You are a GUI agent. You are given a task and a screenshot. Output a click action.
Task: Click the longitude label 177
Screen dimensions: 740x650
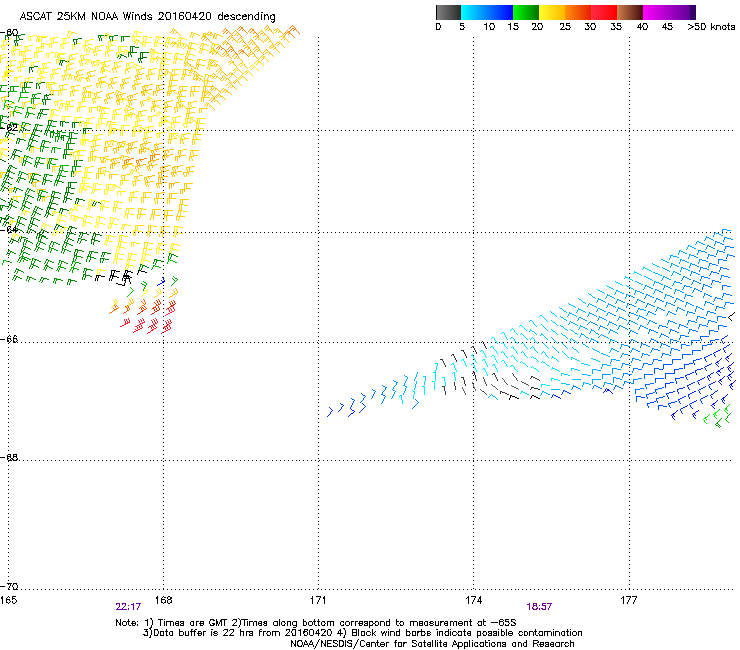[629, 600]
